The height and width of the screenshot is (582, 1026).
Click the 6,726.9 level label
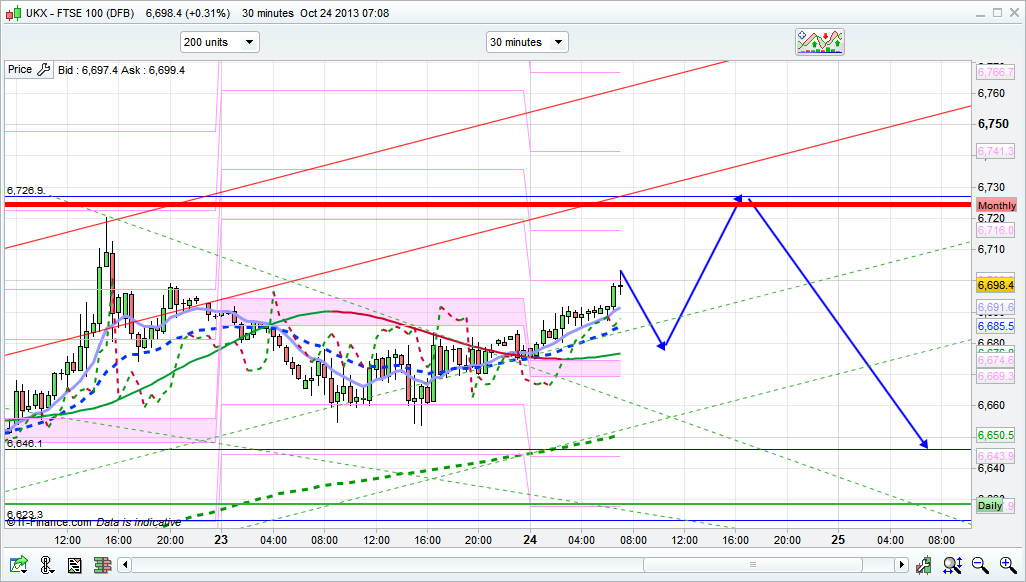pyautogui.click(x=25, y=190)
